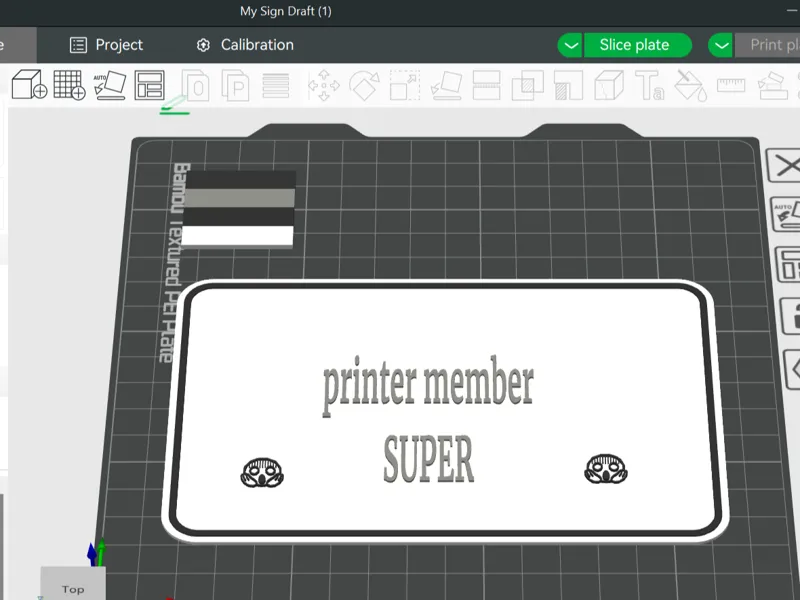Open the Mesh boolean tool

pos(528,85)
